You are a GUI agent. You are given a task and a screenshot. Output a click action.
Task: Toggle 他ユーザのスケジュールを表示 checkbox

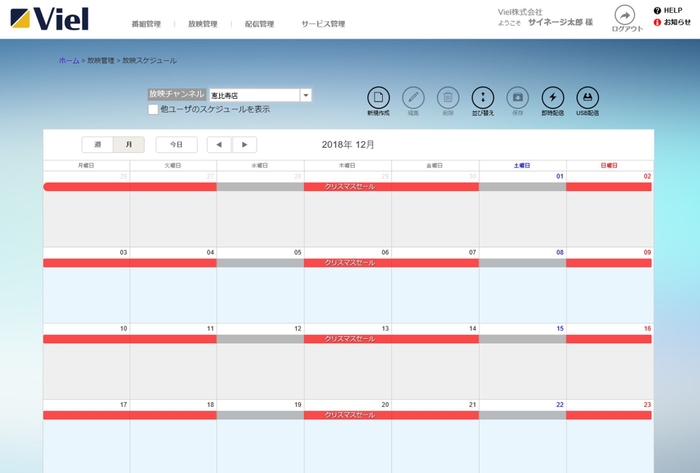tap(153, 109)
